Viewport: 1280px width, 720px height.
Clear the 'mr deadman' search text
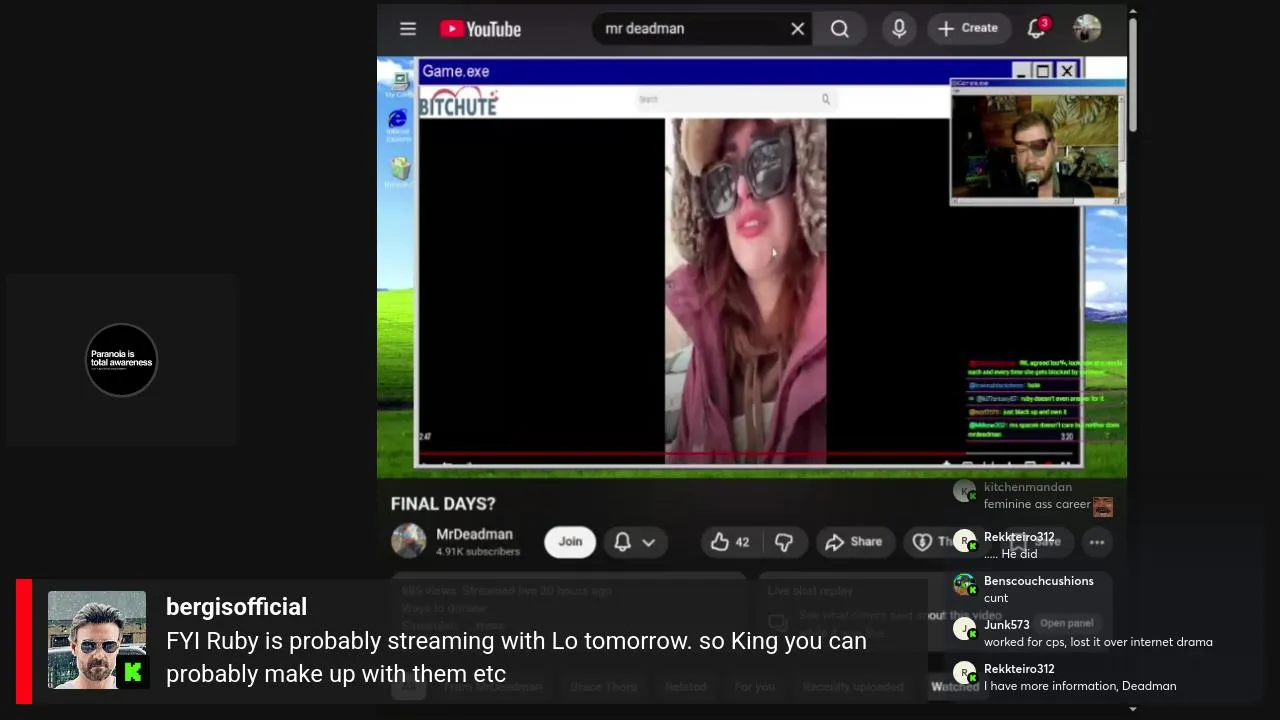797,29
